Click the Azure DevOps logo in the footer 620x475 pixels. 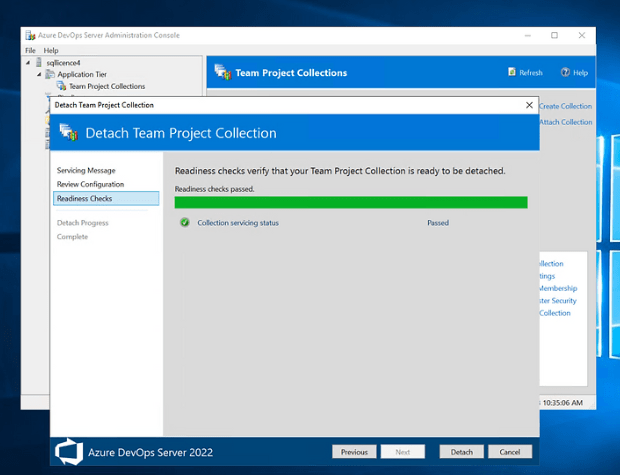click(x=69, y=451)
